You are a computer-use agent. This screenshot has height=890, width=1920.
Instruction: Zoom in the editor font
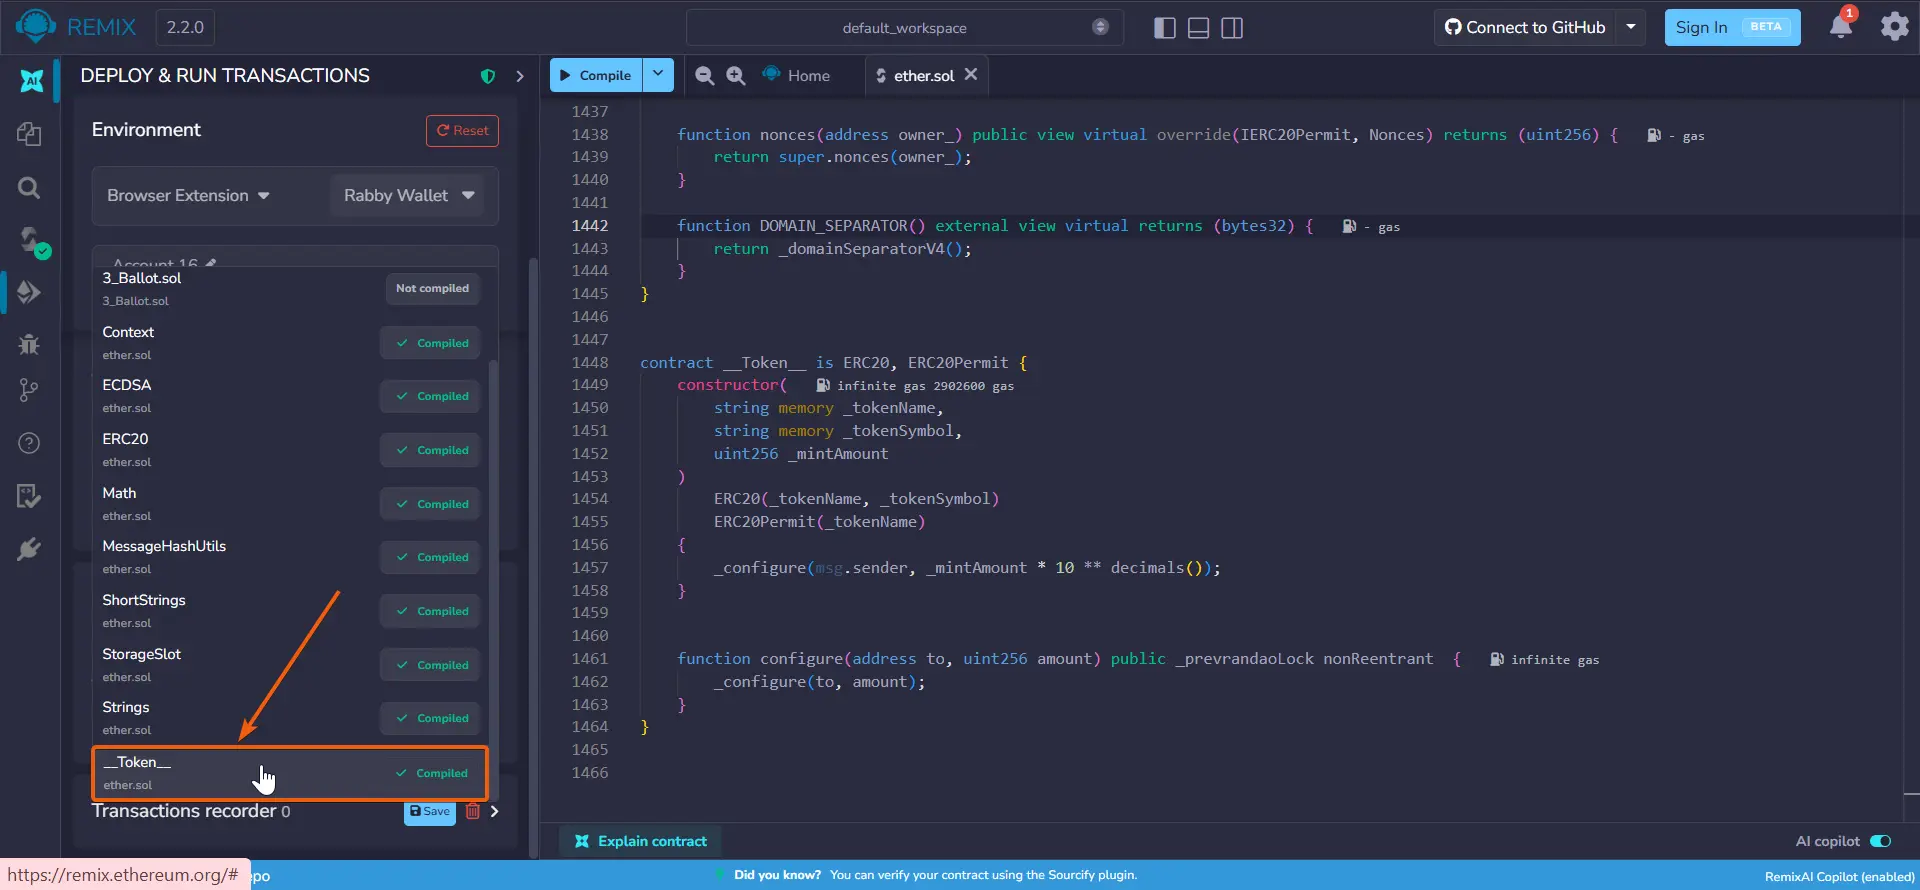click(x=736, y=76)
